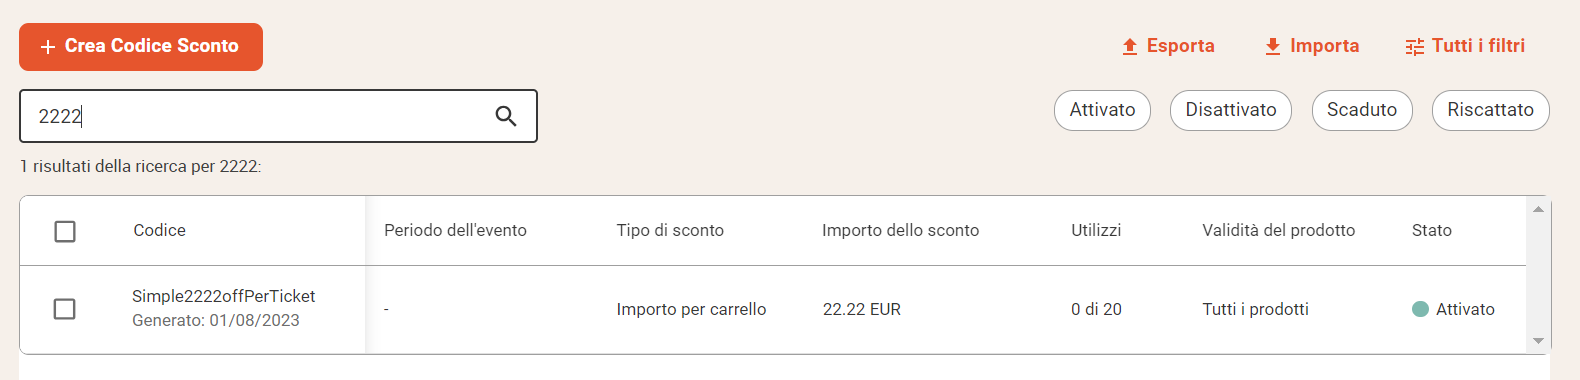
Task: Click the table scrollbar up arrow
Action: coord(1538,209)
